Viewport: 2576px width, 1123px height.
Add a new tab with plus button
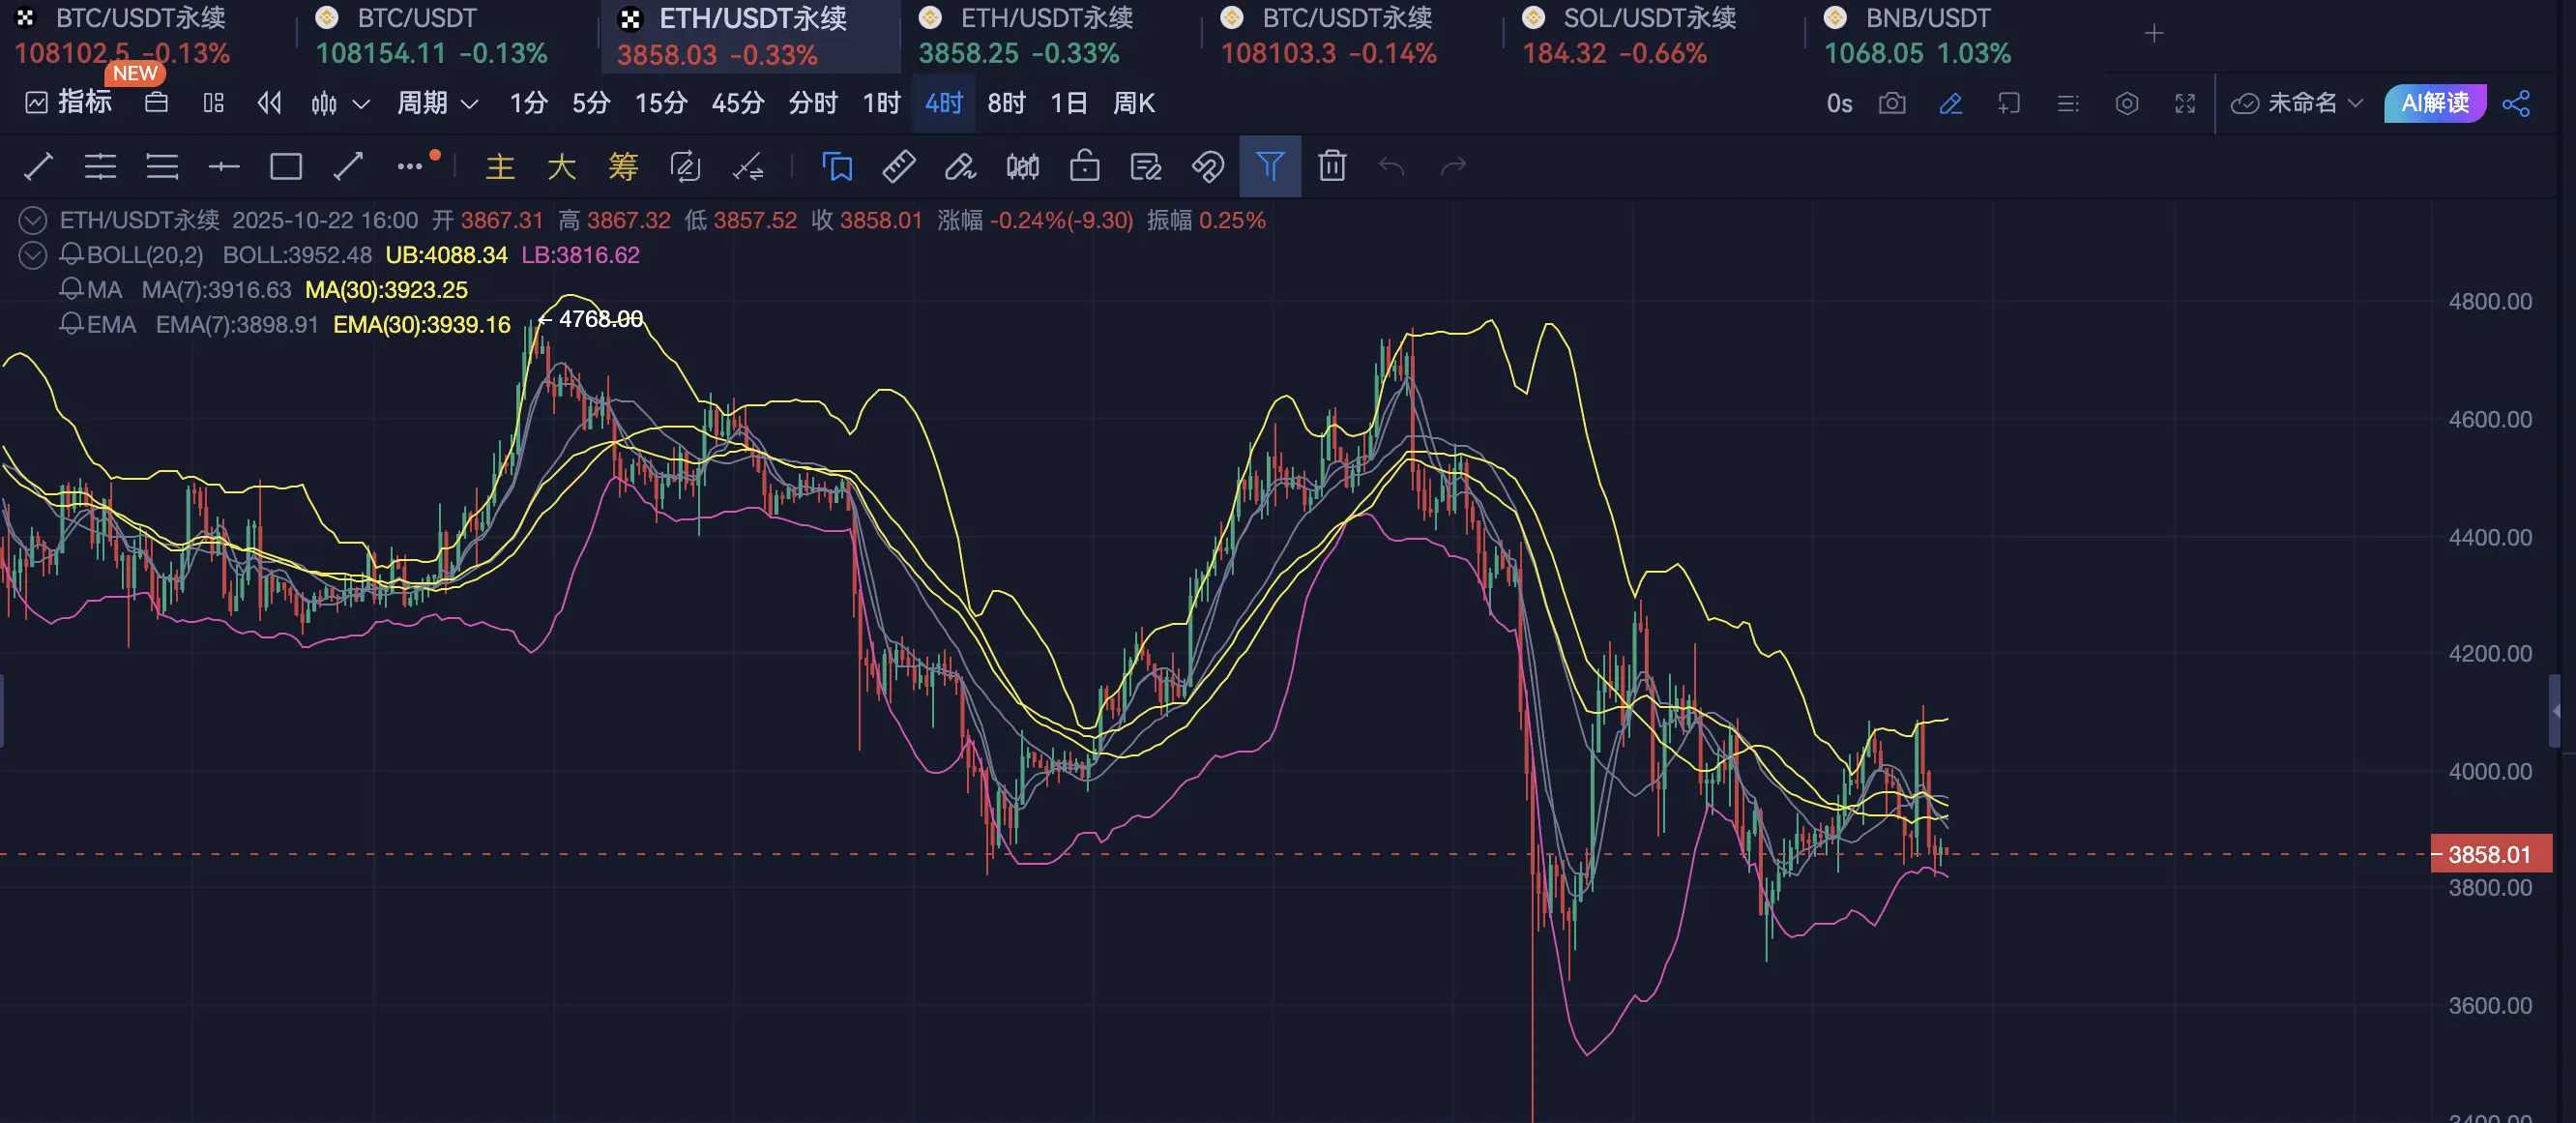click(x=2154, y=34)
